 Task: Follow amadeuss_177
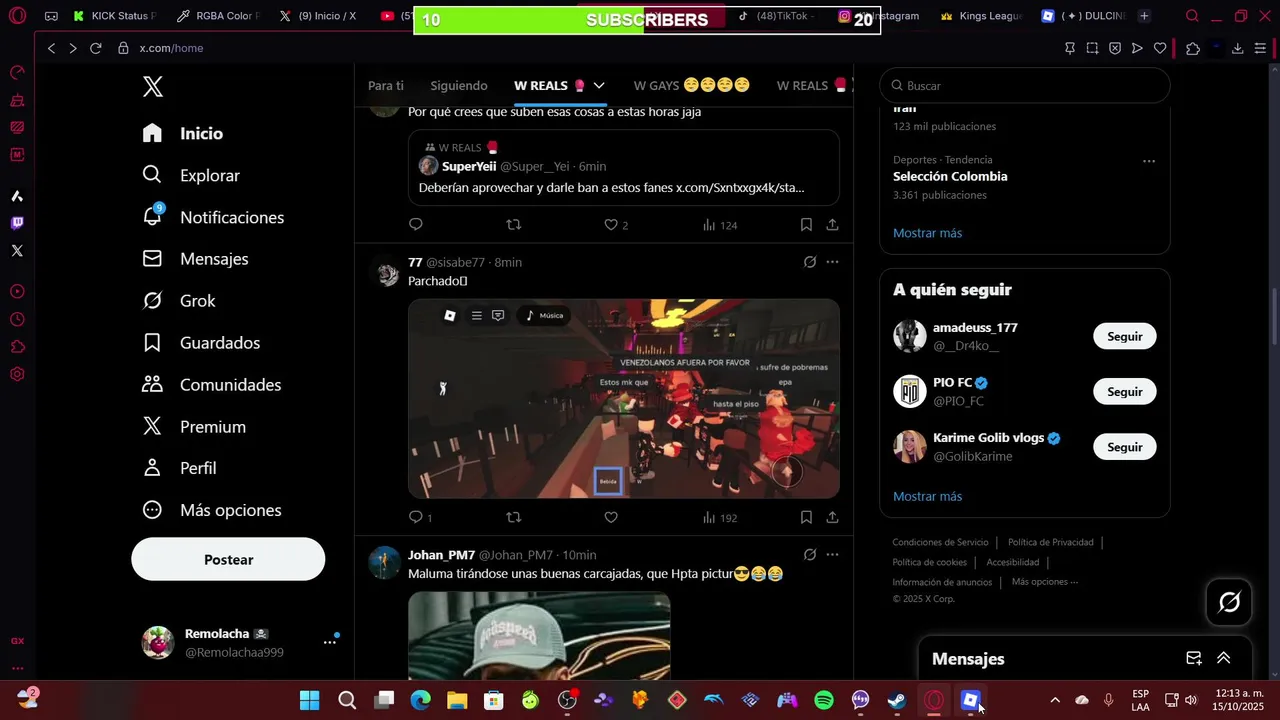pyautogui.click(x=1125, y=337)
